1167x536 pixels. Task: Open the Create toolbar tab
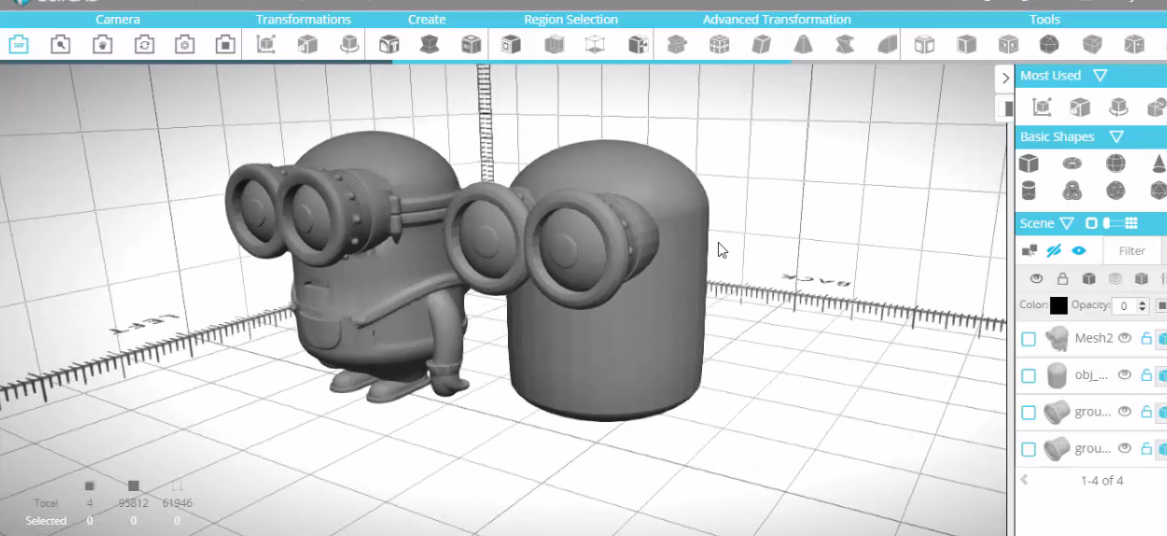tap(426, 19)
